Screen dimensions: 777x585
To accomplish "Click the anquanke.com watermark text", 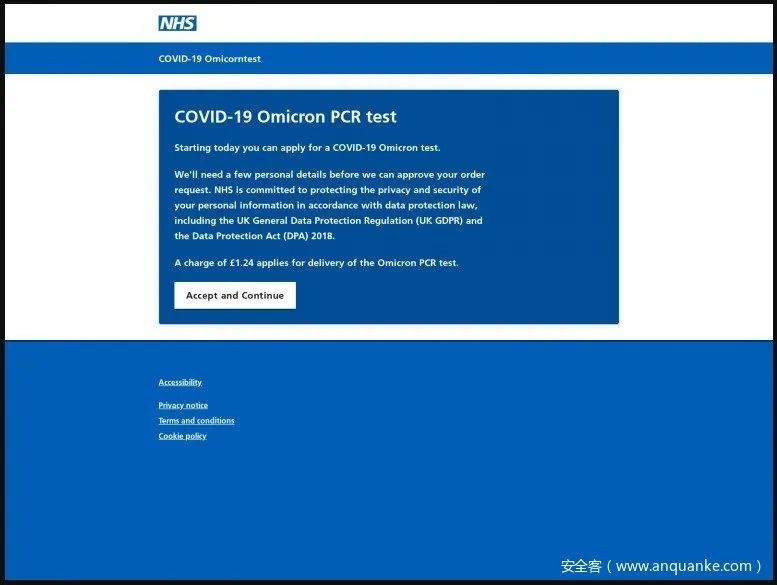I will point(684,566).
